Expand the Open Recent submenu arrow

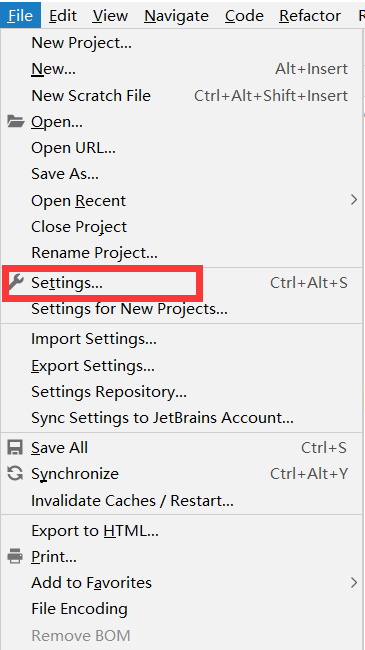tap(354, 200)
